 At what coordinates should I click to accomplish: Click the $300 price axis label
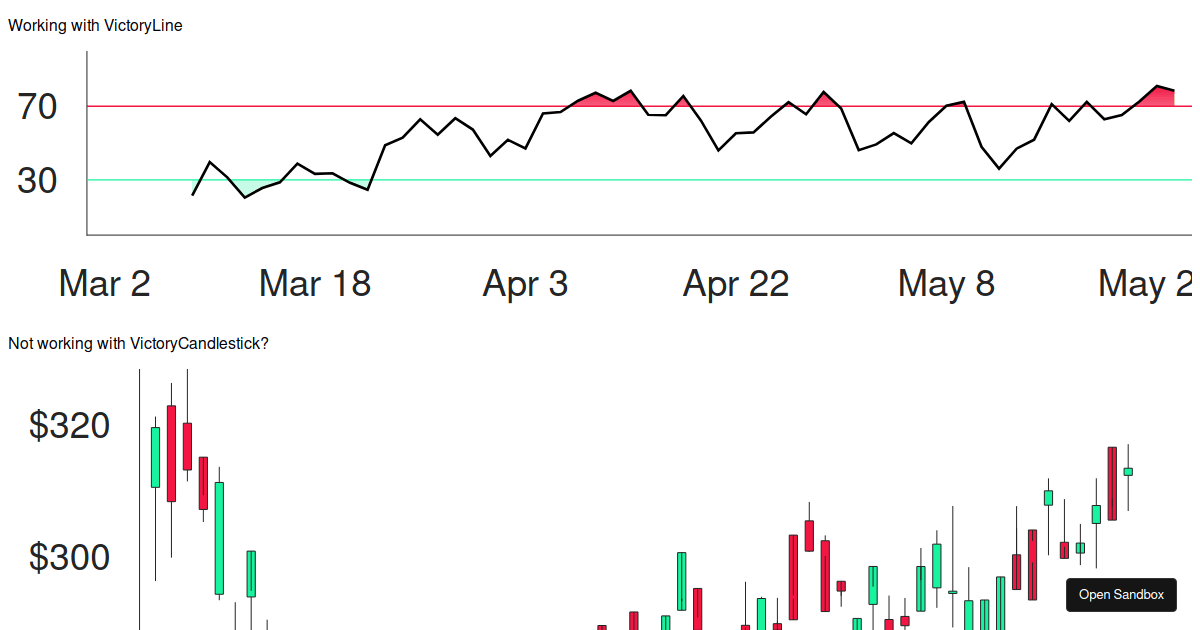[69, 558]
